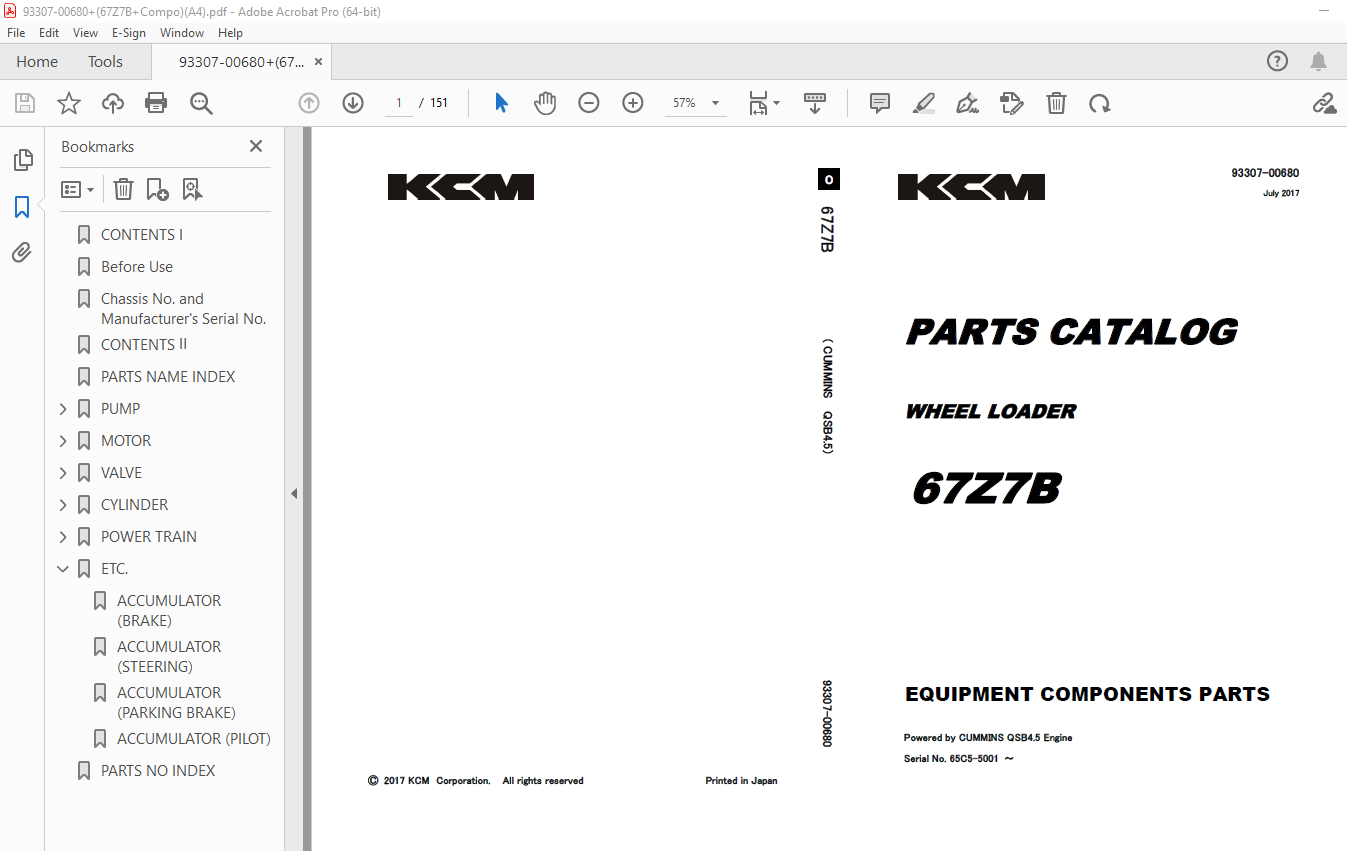
Task: Add a sticky note comment
Action: point(880,103)
